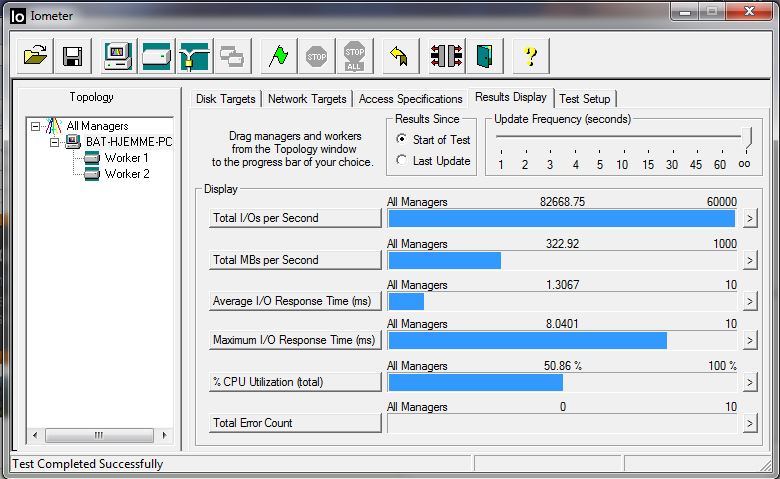Click the topology horizontal scrollbar thumb

[x=99, y=435]
